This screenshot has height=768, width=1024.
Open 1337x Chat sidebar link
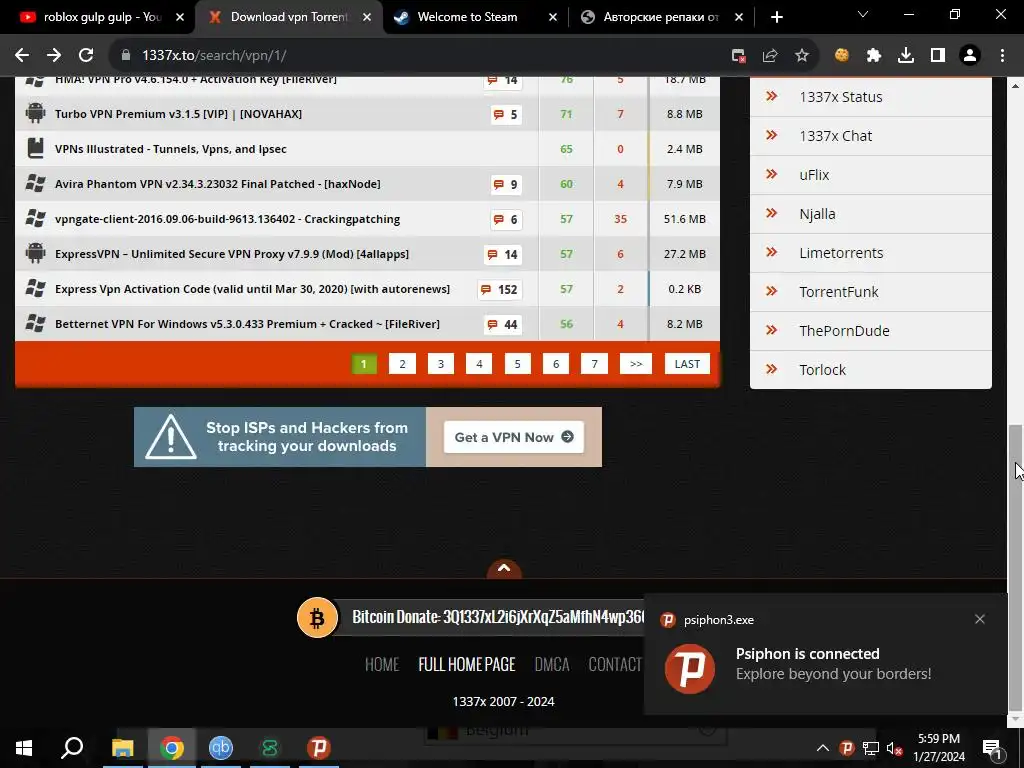click(835, 136)
